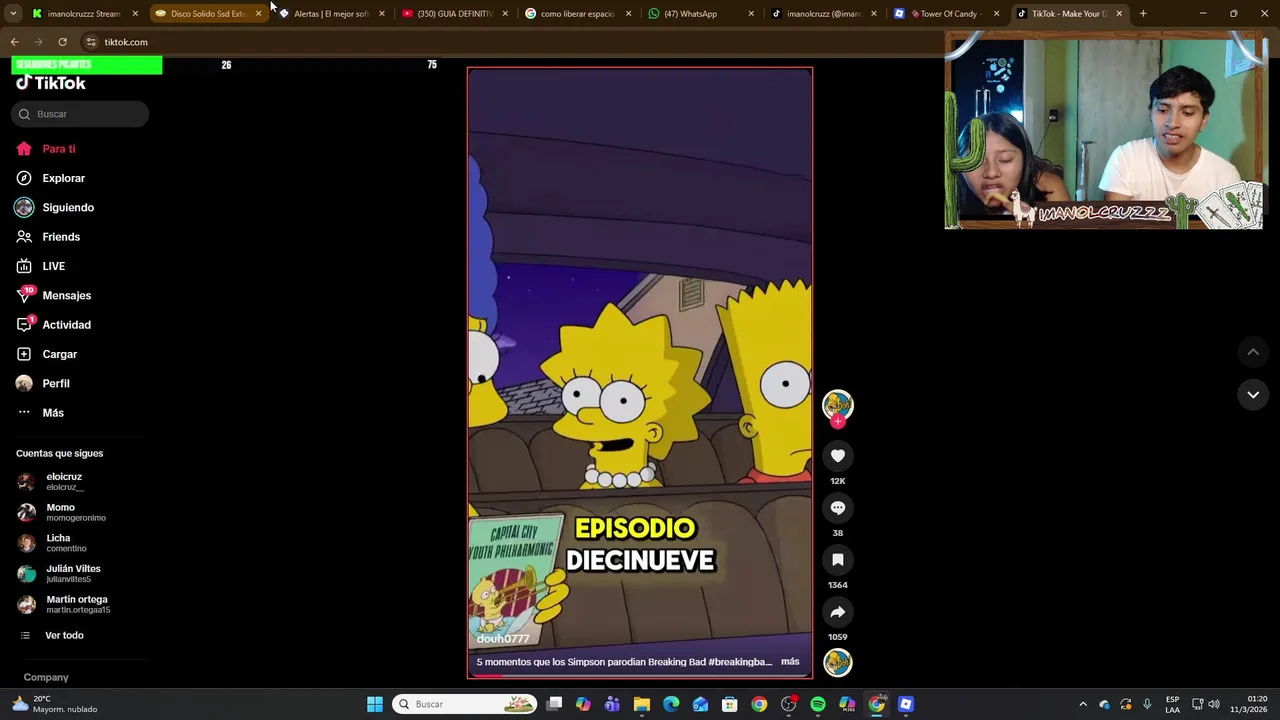This screenshot has height=720, width=1280.
Task: Open Microsoft Edge from taskbar
Action: 671,704
